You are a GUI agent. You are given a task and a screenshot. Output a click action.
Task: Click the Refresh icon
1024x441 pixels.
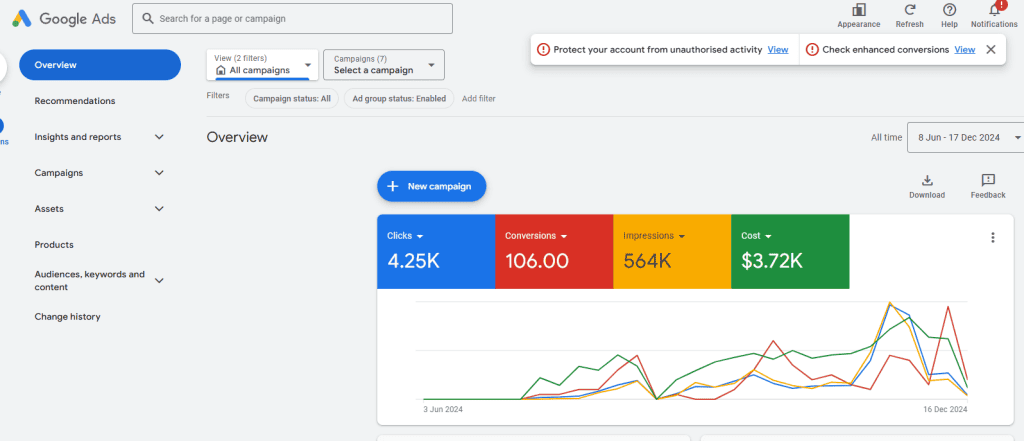pyautogui.click(x=909, y=11)
